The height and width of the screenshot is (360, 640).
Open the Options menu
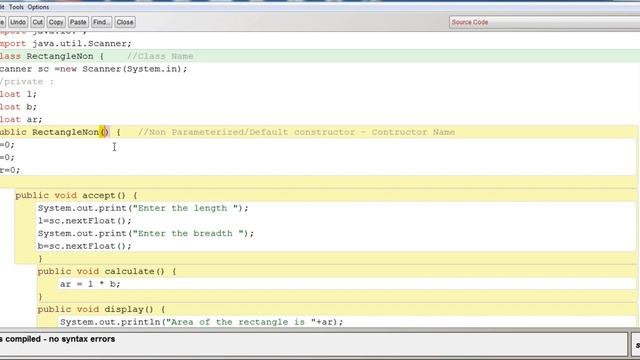coord(38,7)
